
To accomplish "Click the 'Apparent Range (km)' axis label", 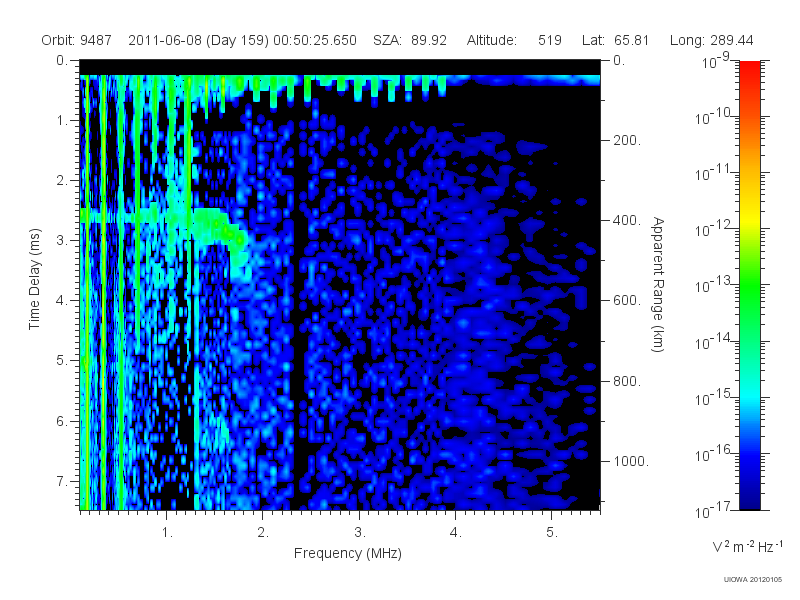I will [x=658, y=284].
